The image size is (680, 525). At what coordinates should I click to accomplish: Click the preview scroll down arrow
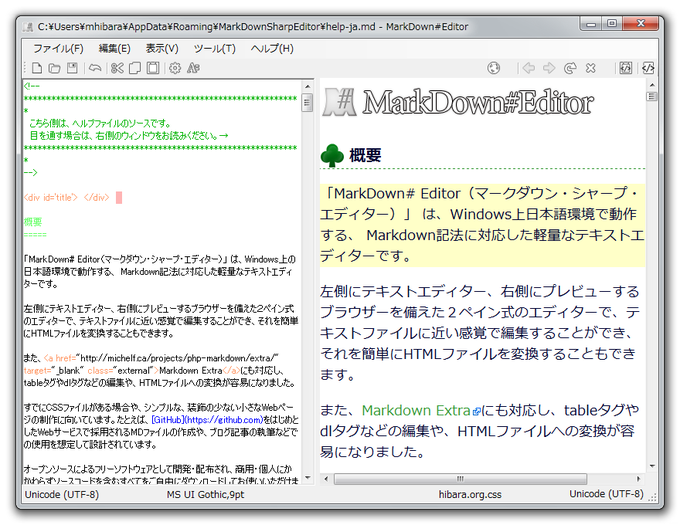pos(652,466)
